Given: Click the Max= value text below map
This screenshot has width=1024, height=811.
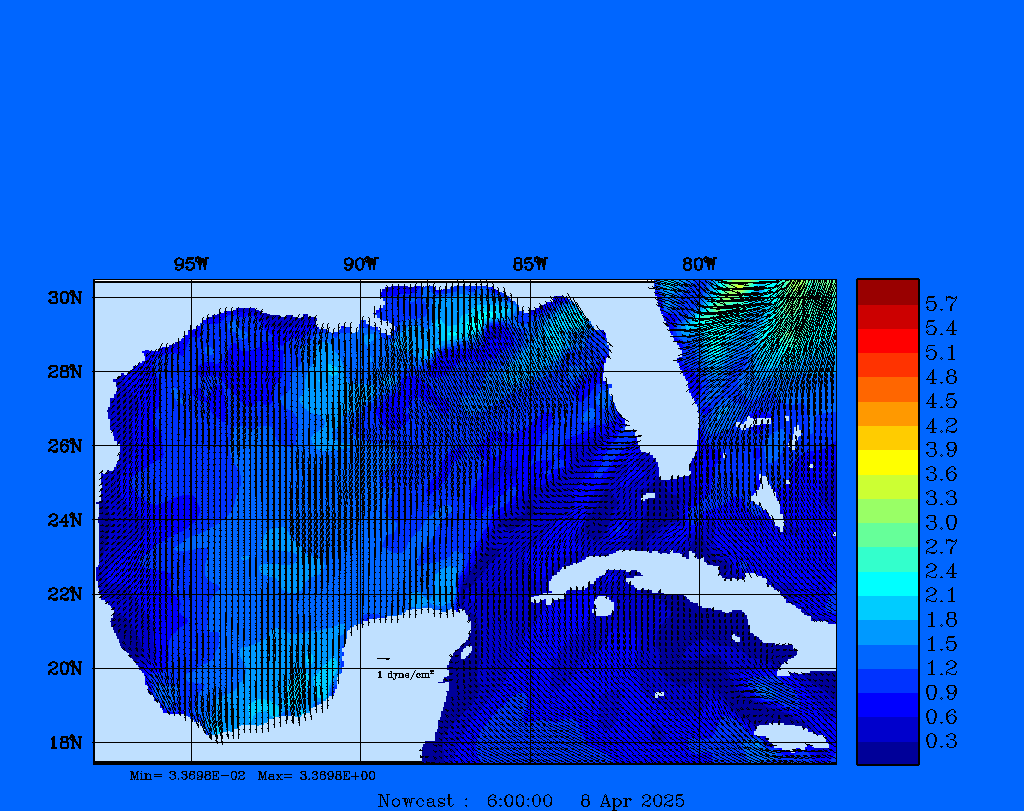Looking at the screenshot, I should (x=317, y=775).
